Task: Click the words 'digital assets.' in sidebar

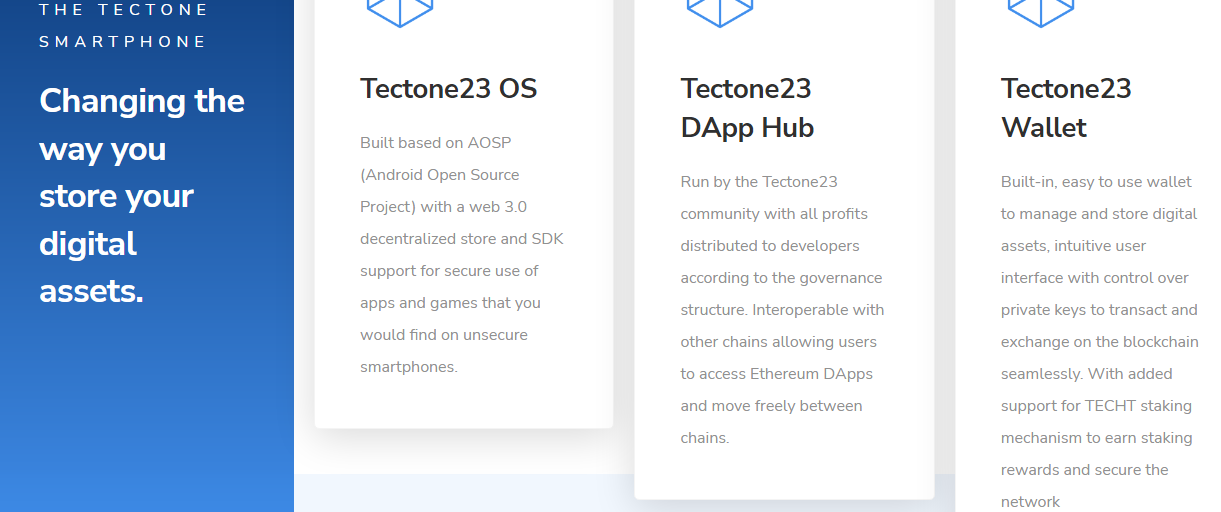Action: [x=90, y=268]
